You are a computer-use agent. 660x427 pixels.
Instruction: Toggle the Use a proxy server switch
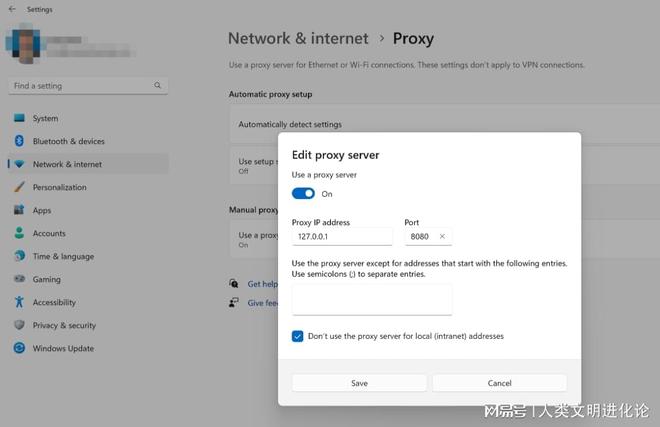[303, 194]
